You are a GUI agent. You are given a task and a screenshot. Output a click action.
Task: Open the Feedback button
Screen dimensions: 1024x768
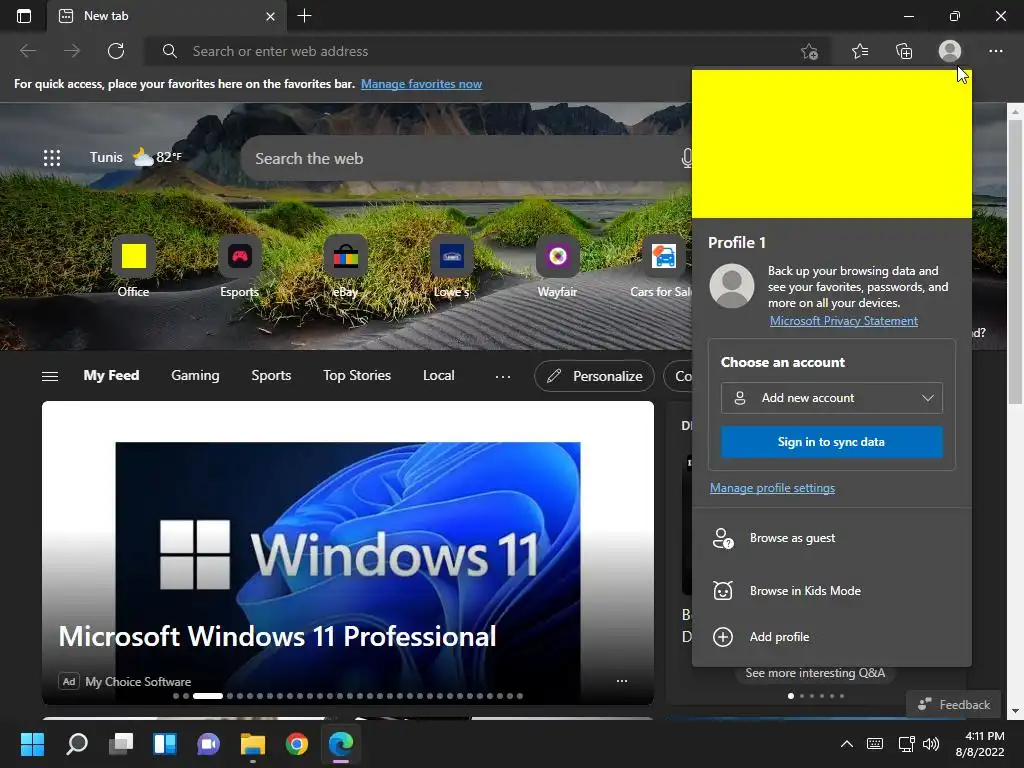[953, 705]
